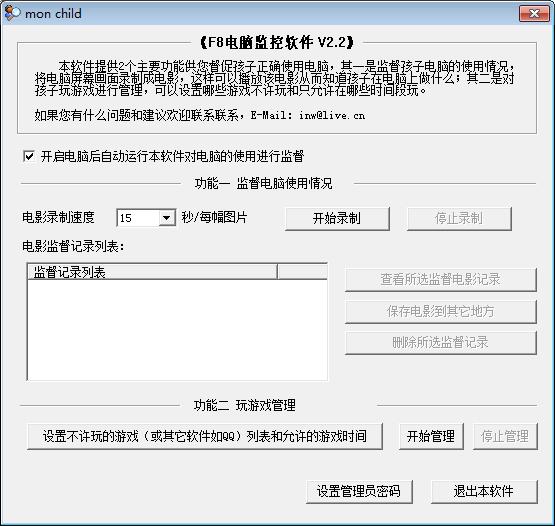
Task: Click 查看所选监督电影记录 button
Action: coord(440,279)
